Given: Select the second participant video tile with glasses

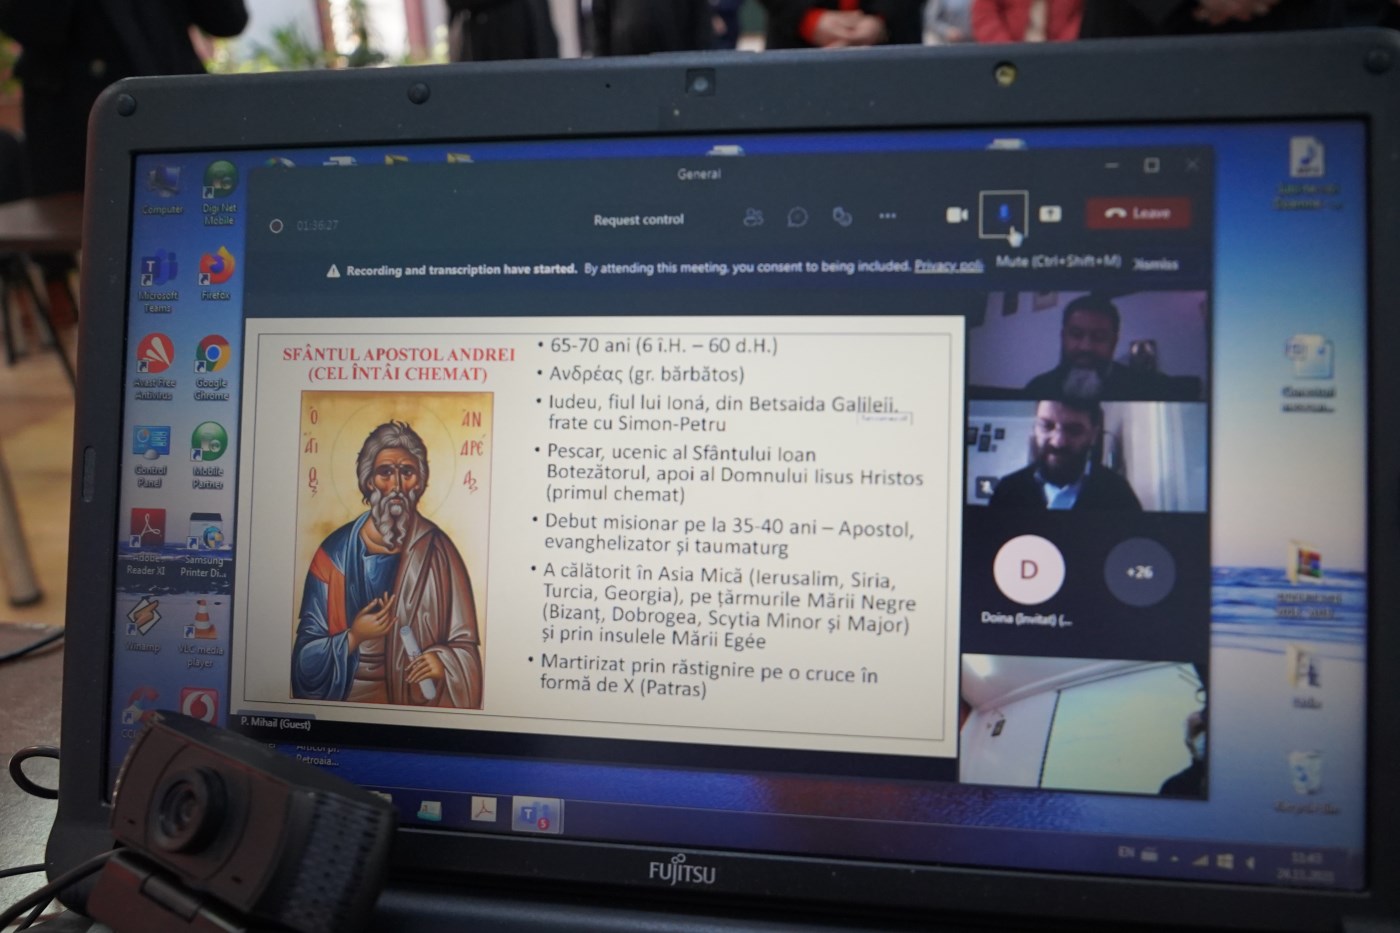Looking at the screenshot, I should (1087, 457).
